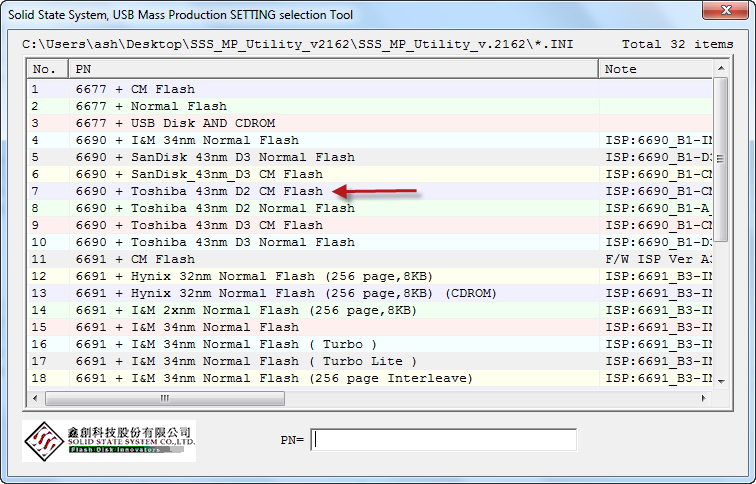Select I&M 34nm (256 page Interleave) row
756x484 pixels.
click(370, 378)
